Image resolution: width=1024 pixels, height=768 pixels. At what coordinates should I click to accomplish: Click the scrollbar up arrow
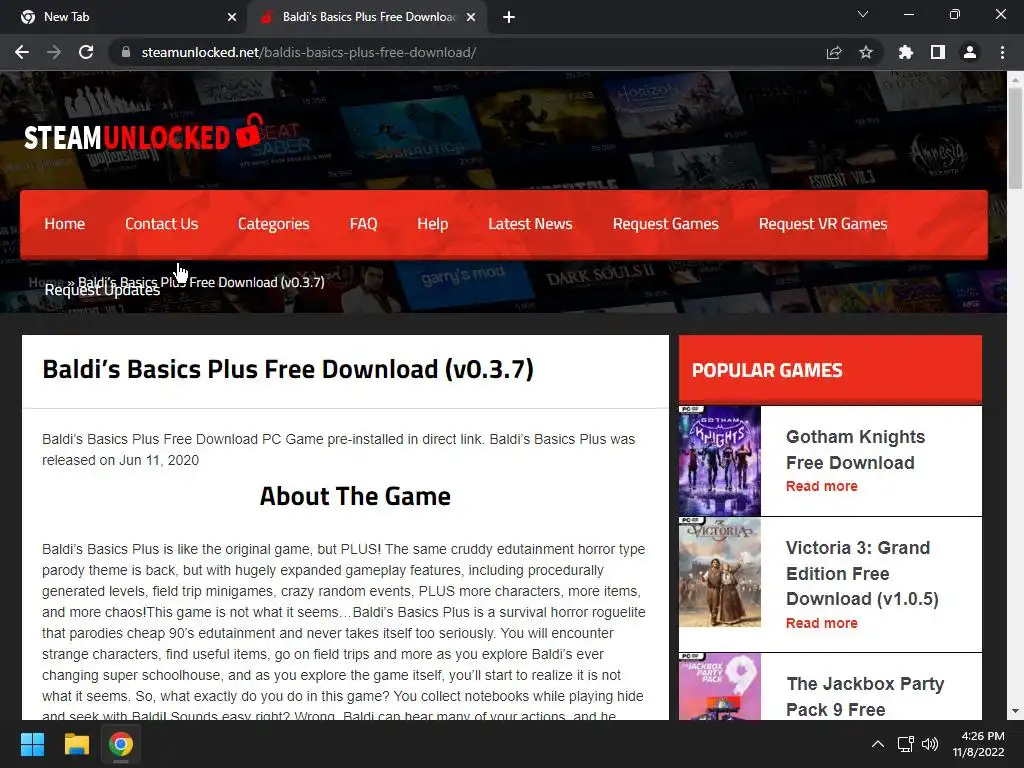(x=1015, y=79)
